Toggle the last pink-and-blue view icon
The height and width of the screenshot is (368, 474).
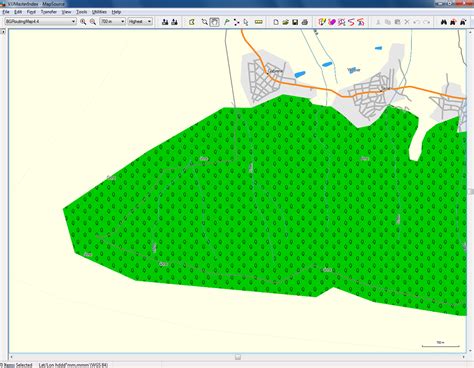point(361,22)
